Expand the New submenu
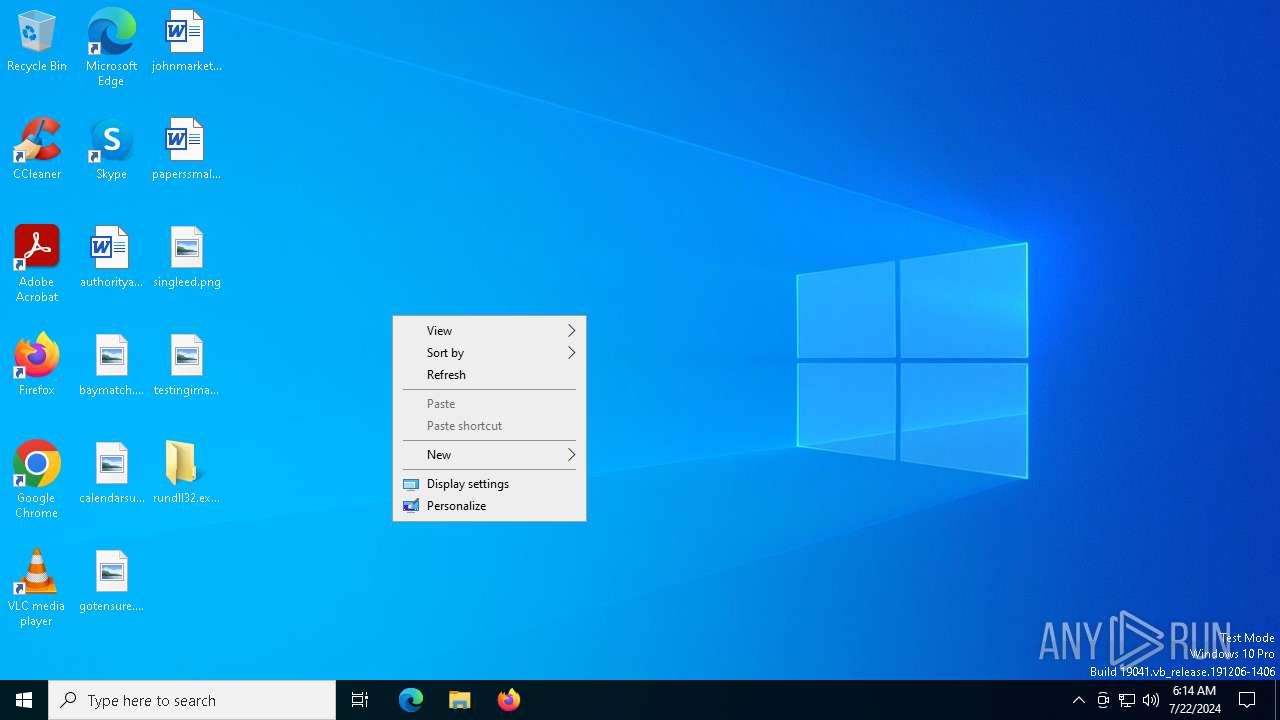Screen dimensions: 1280x720 [x=489, y=455]
